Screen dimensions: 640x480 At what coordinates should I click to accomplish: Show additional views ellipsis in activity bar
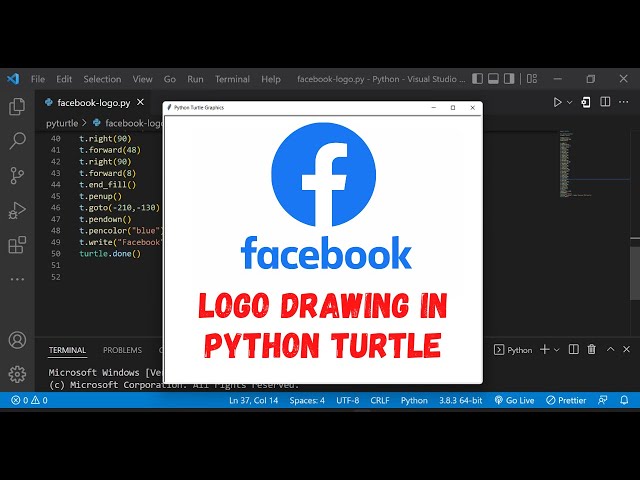[x=17, y=280]
